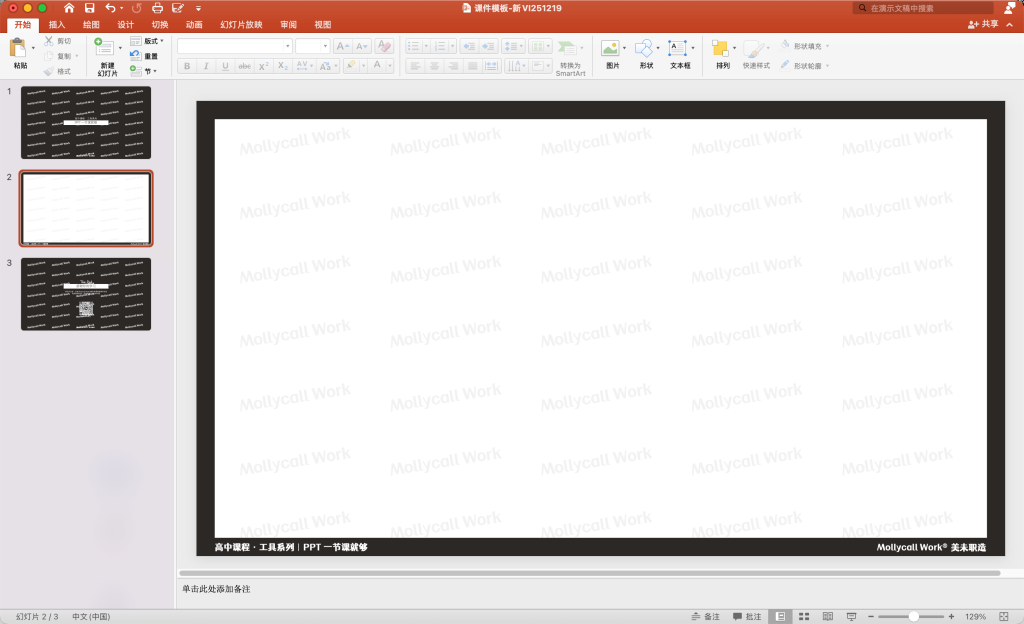This screenshot has width=1024, height=624.
Task: Toggle normal view button in status bar
Action: tap(779, 616)
